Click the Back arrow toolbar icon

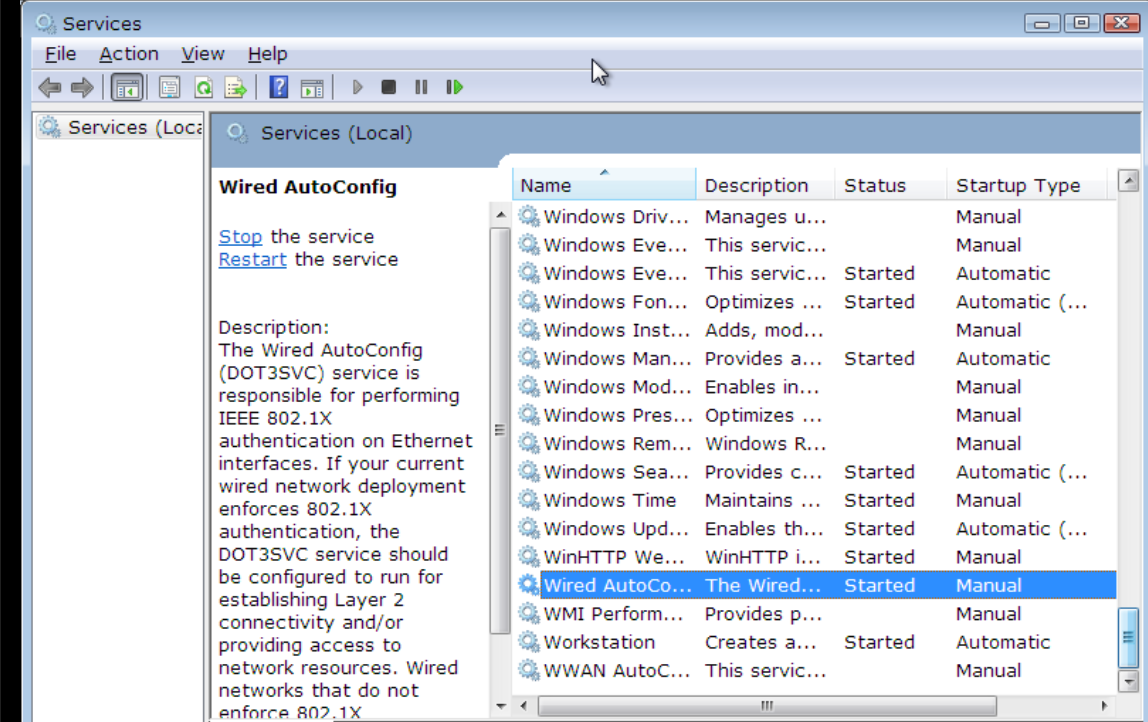pyautogui.click(x=49, y=88)
